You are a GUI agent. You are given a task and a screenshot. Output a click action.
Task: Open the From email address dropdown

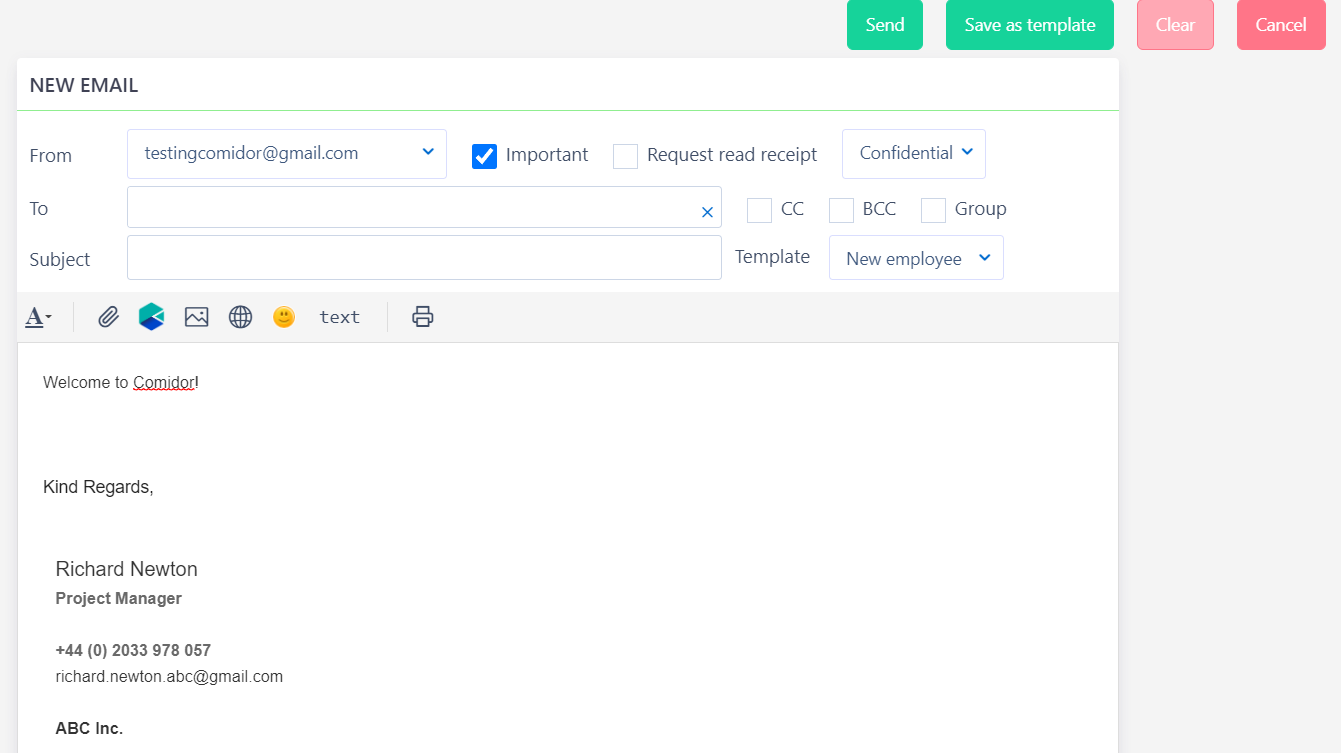pos(287,154)
